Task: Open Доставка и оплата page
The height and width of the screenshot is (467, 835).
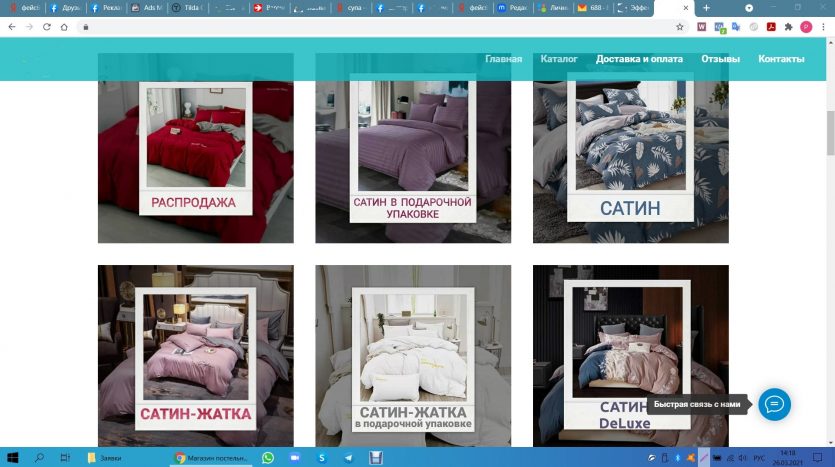Action: point(639,59)
